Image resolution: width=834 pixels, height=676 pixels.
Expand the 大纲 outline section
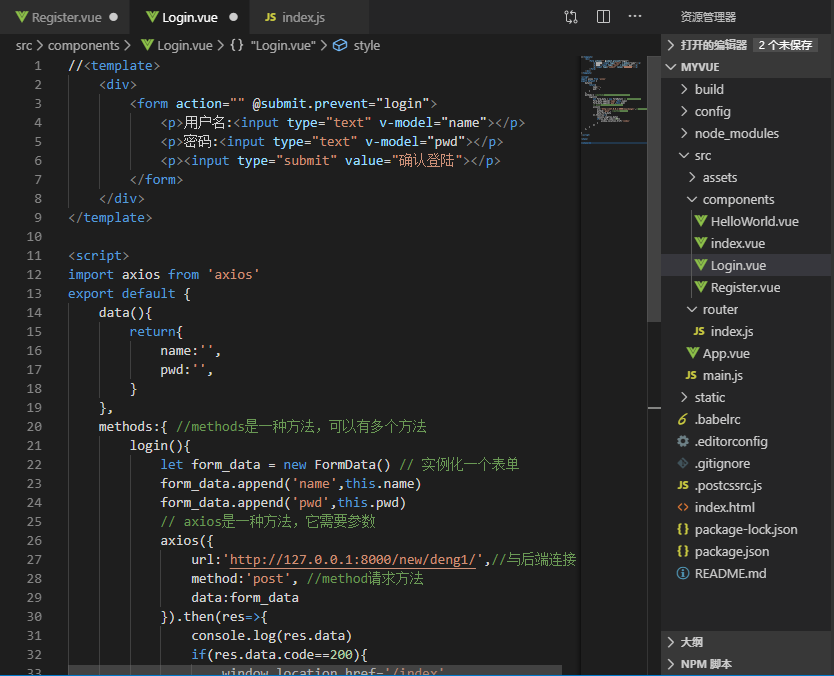(690, 642)
